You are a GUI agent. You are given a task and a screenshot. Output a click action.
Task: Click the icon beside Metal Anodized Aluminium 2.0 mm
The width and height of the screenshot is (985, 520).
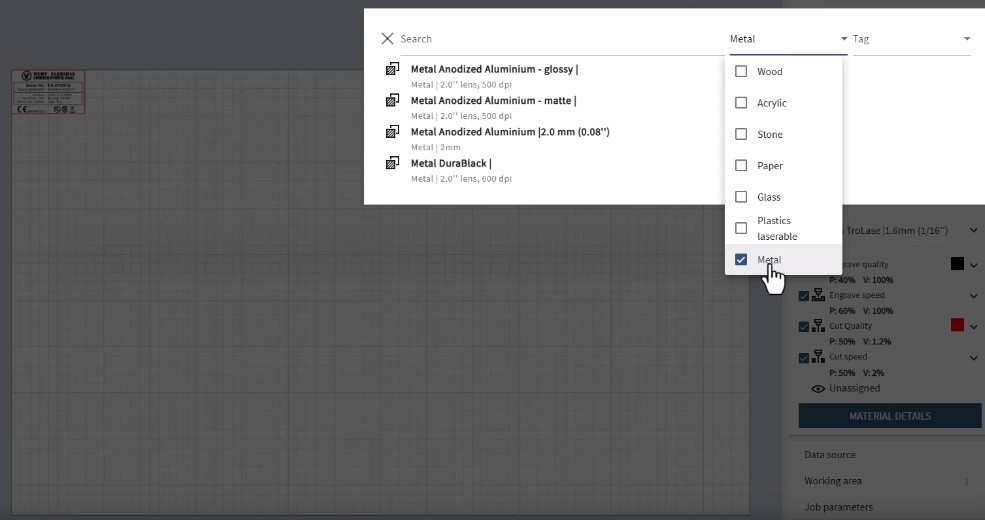(x=393, y=132)
